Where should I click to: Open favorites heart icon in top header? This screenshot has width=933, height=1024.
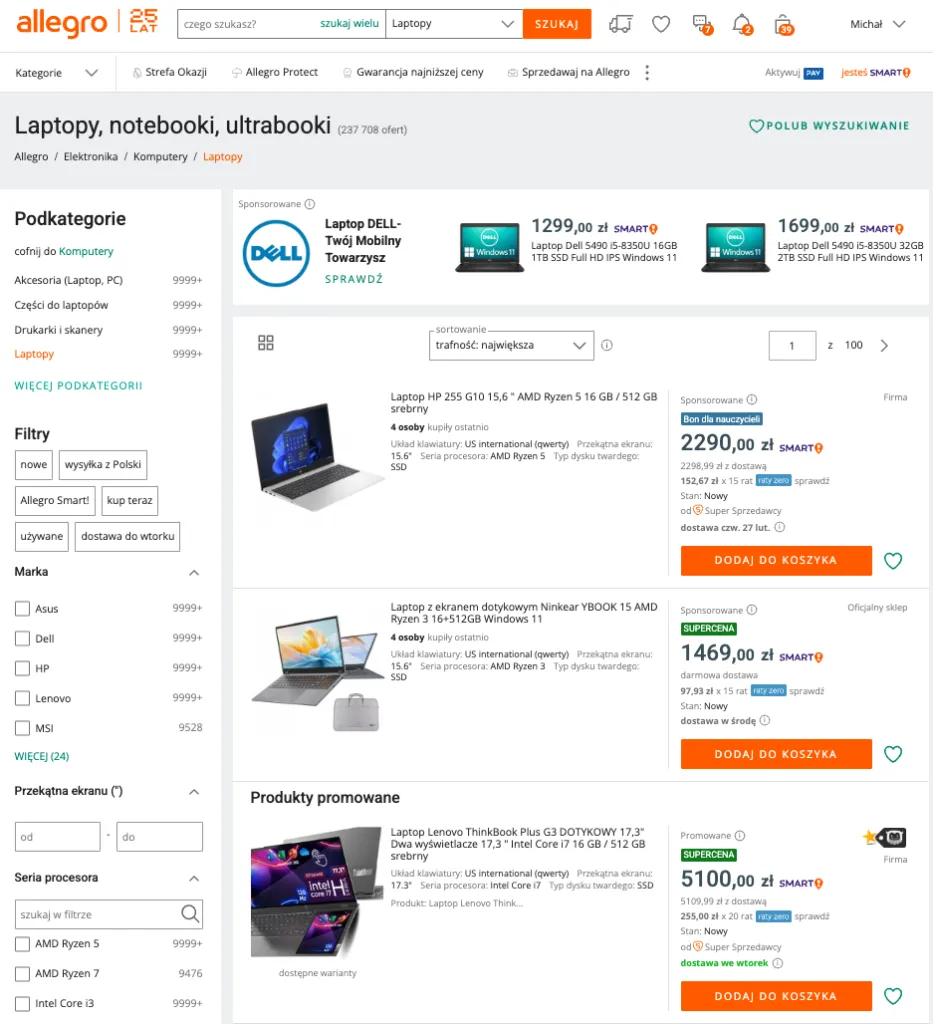click(661, 24)
